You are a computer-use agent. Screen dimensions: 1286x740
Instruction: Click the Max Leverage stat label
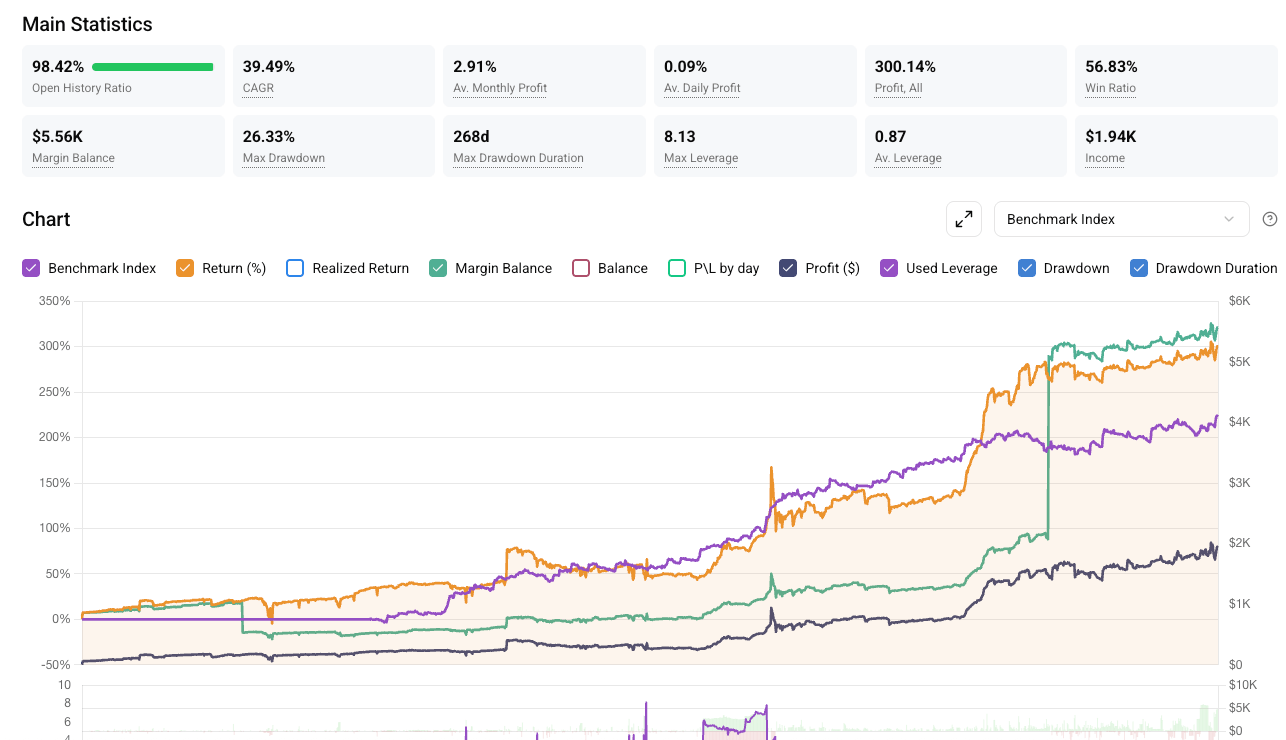pyautogui.click(x=700, y=158)
